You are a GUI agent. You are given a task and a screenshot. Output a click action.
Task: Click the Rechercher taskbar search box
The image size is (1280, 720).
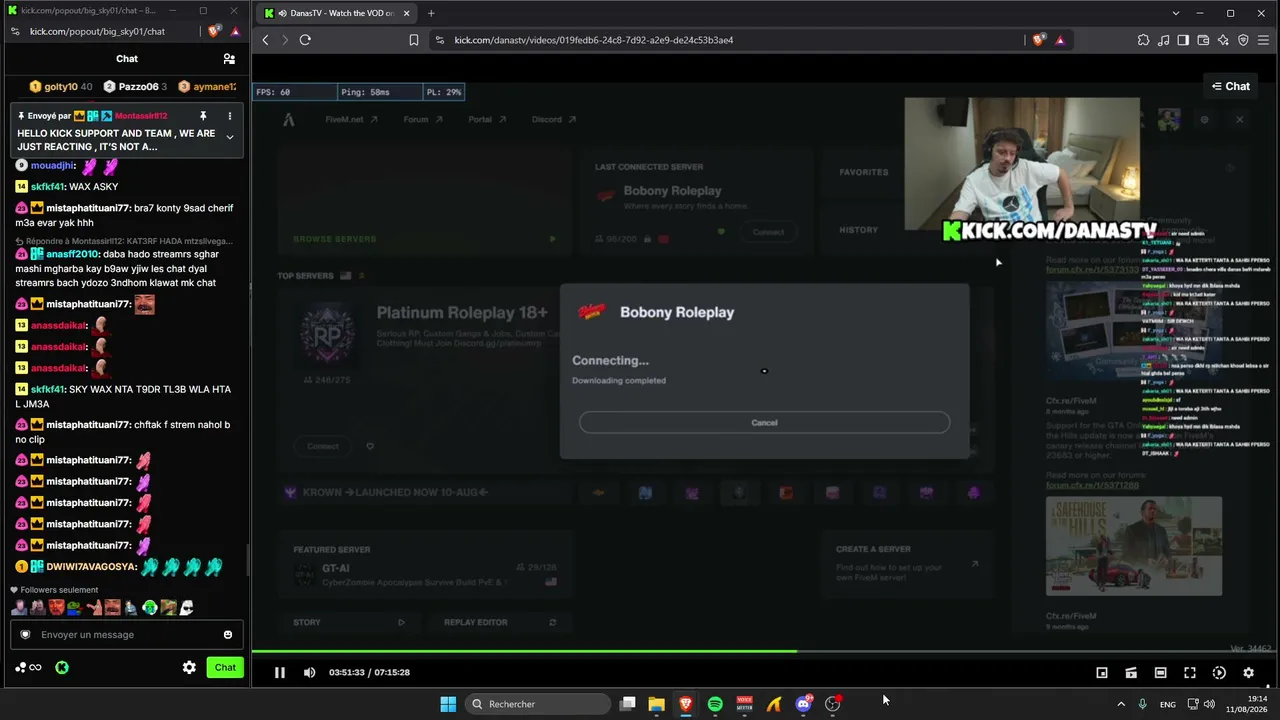[x=538, y=704]
